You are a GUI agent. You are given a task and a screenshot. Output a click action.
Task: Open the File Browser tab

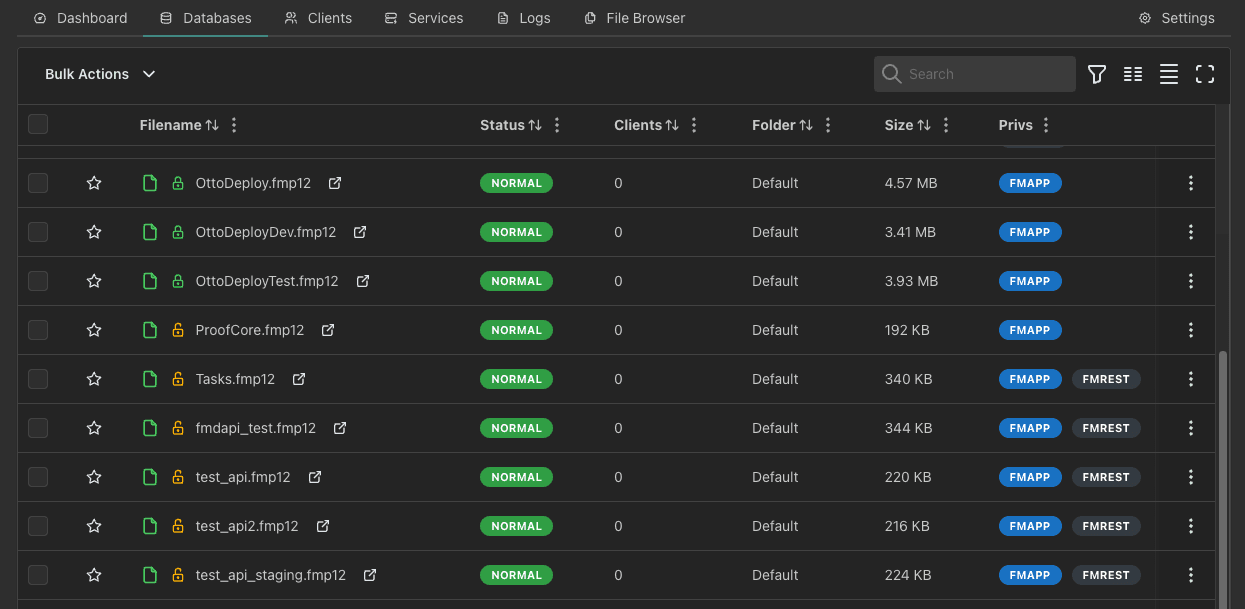click(x=634, y=18)
